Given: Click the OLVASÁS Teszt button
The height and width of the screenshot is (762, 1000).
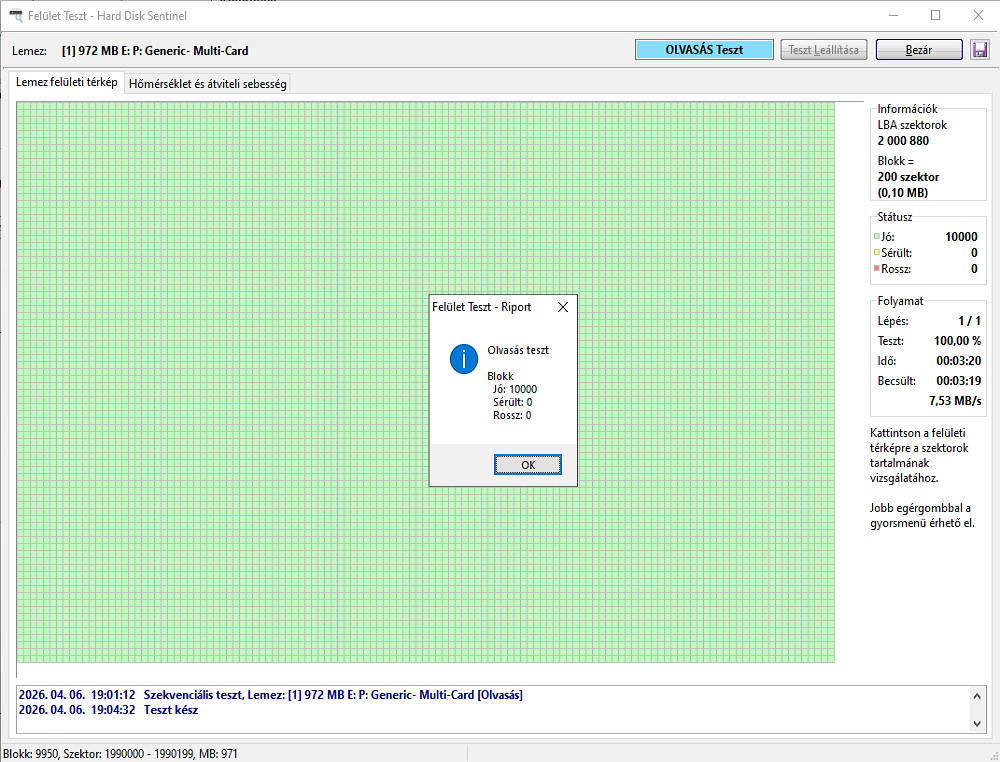Looking at the screenshot, I should click(704, 50).
